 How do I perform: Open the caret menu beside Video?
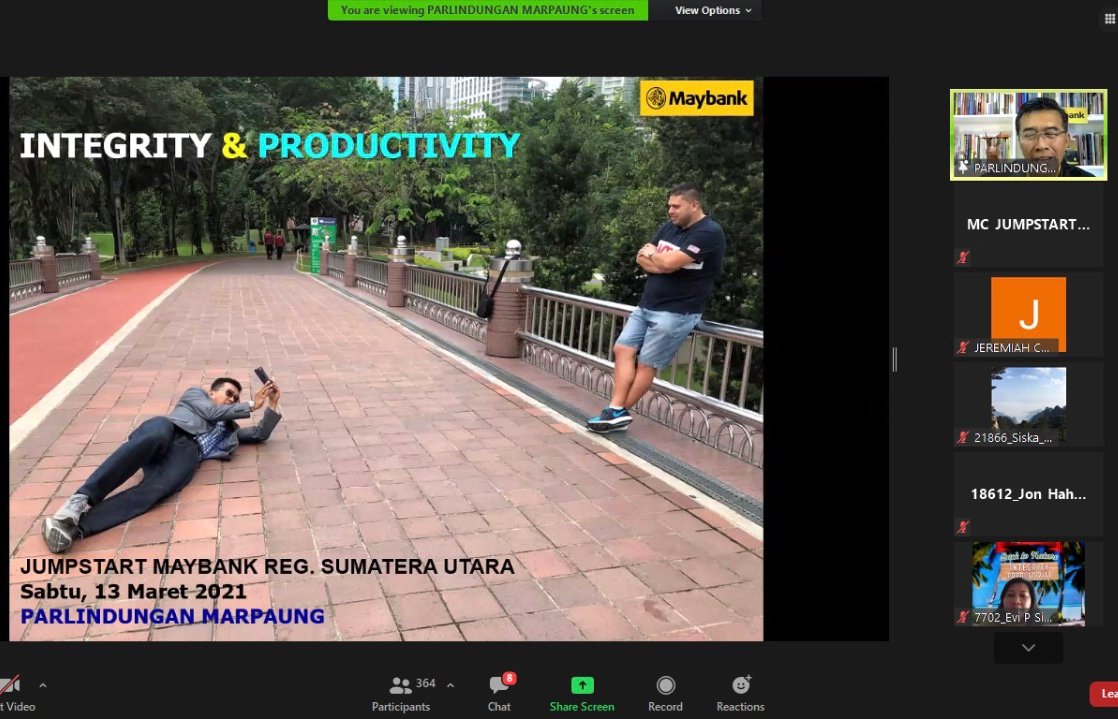click(x=42, y=685)
